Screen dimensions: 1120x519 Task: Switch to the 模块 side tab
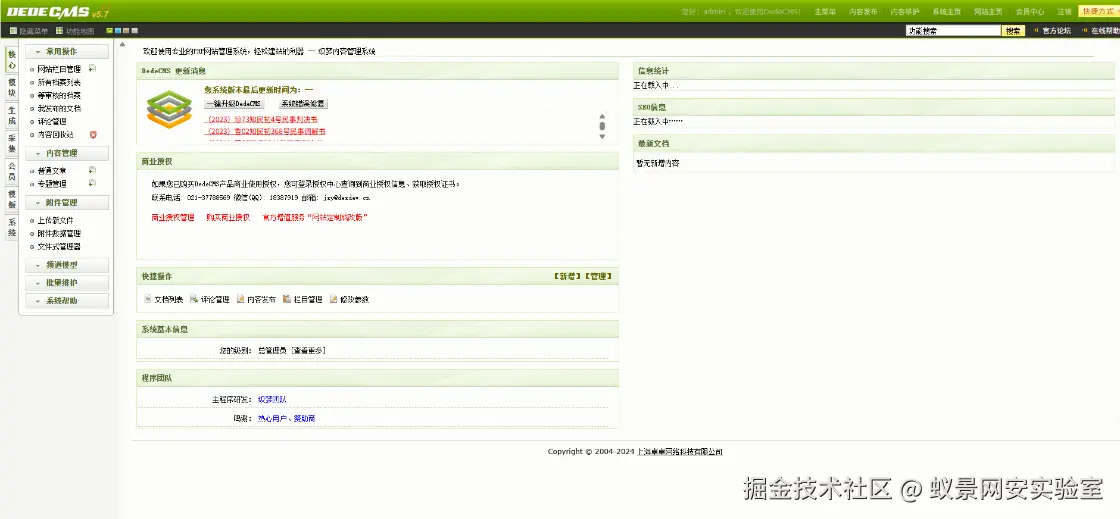11,87
